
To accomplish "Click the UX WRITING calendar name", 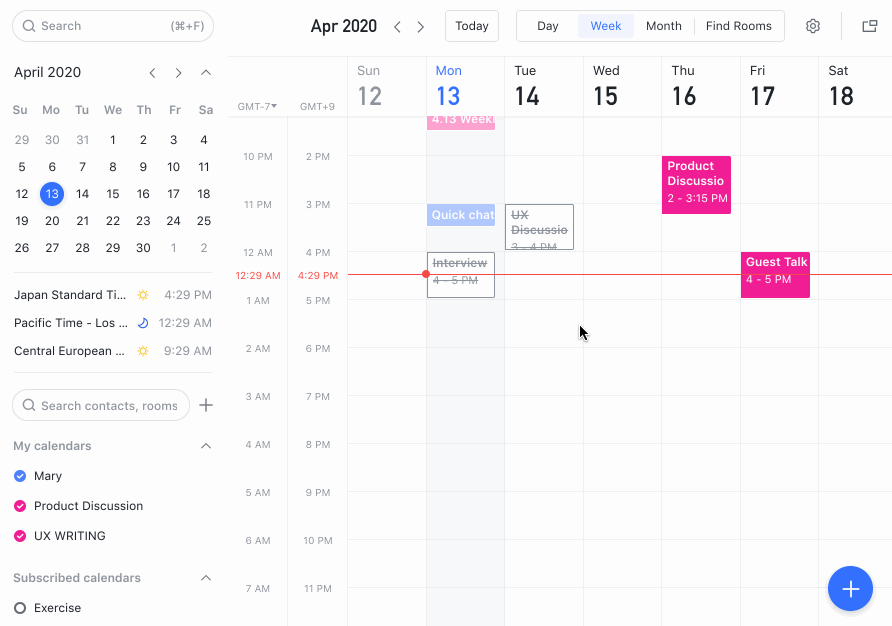I will pyautogui.click(x=69, y=536).
